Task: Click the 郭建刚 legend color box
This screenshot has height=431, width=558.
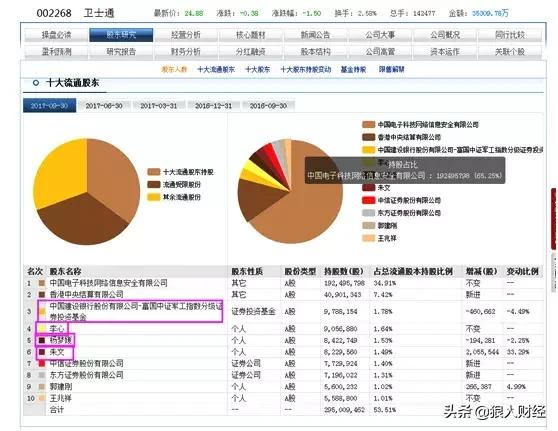Action: click(369, 226)
